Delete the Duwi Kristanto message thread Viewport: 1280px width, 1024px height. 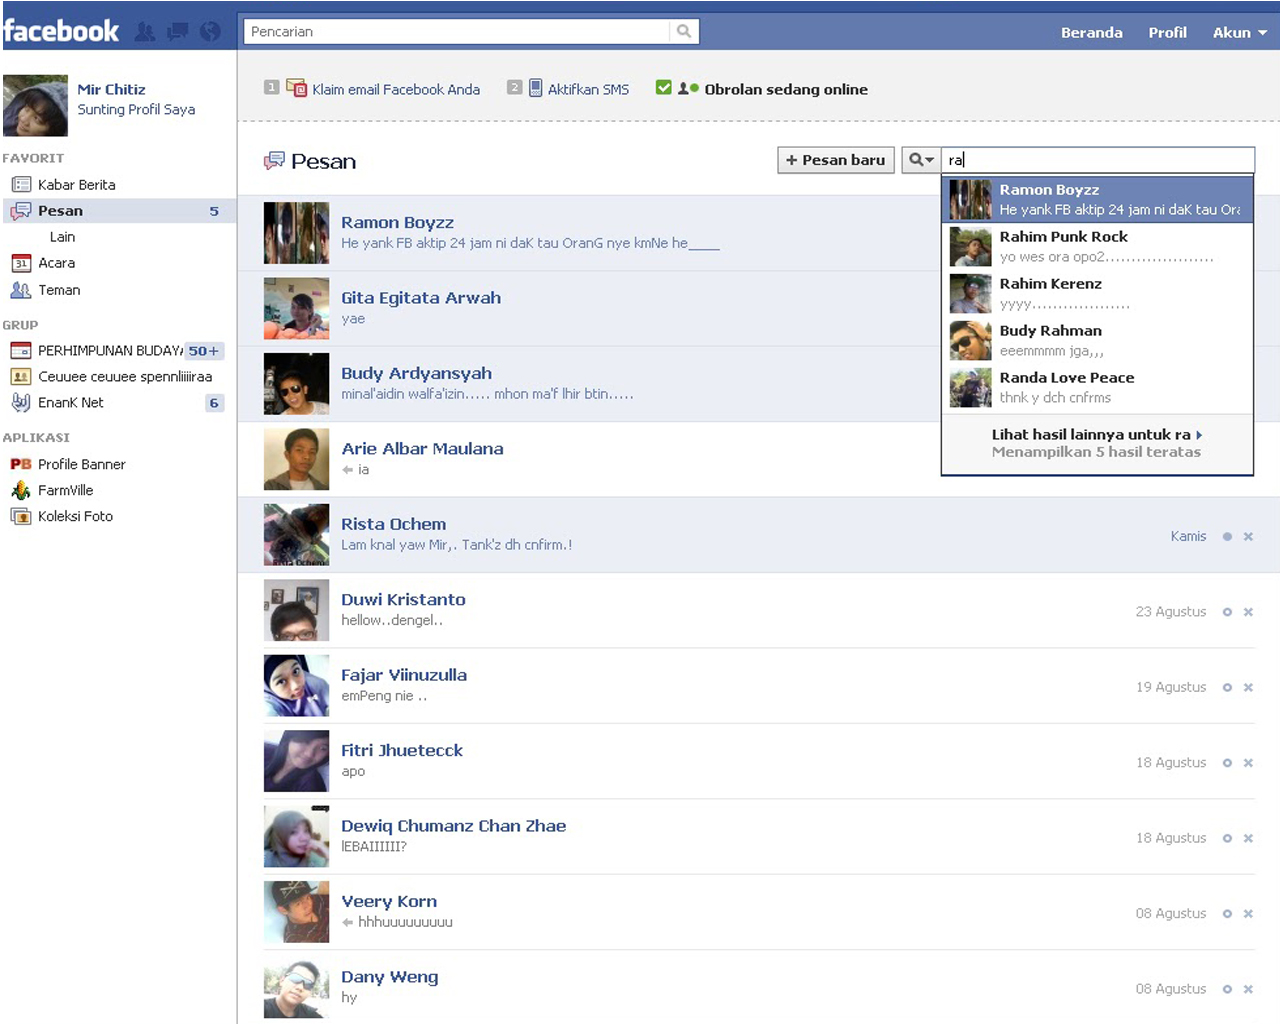coord(1248,612)
